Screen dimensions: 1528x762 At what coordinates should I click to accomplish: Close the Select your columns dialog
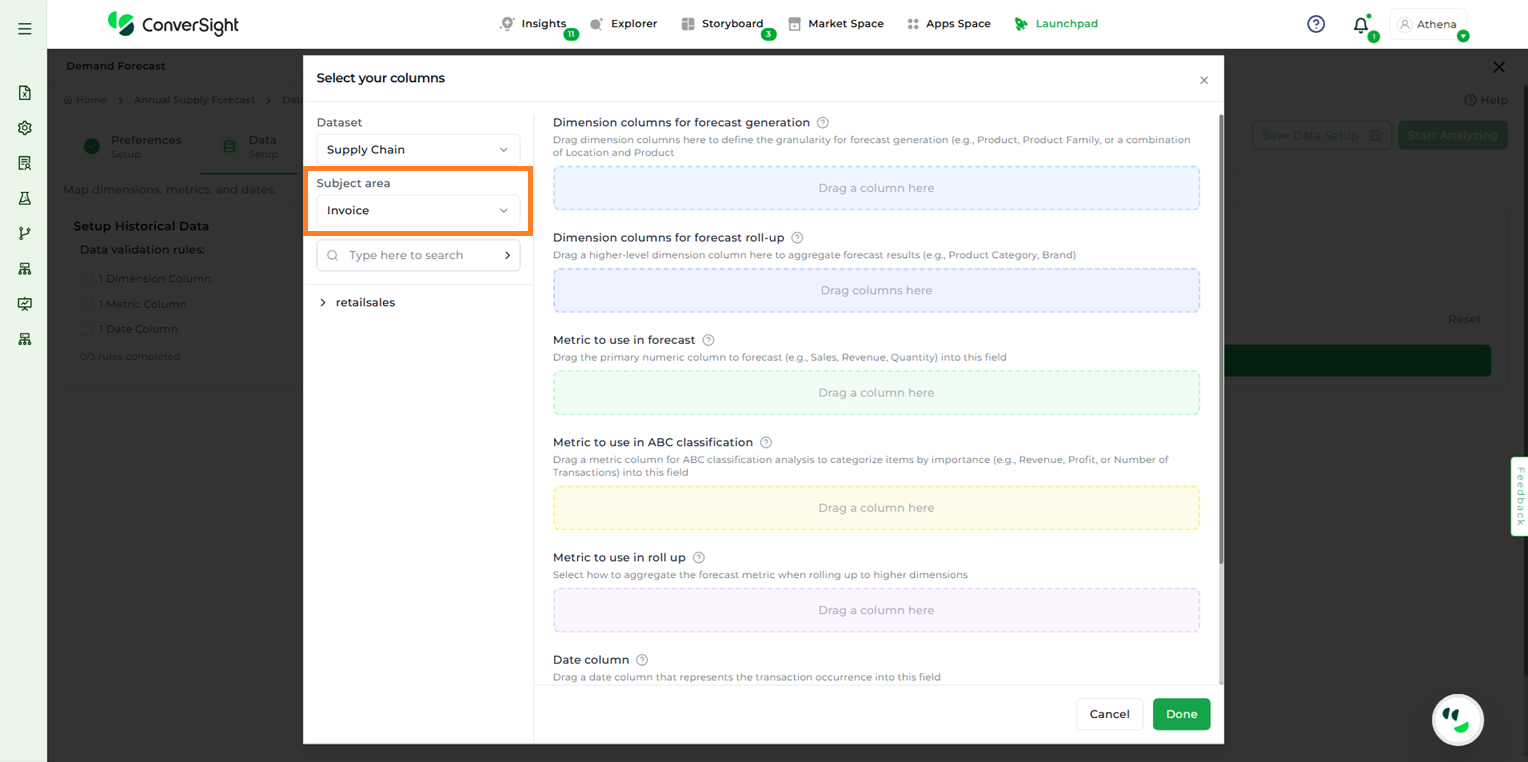[1204, 80]
